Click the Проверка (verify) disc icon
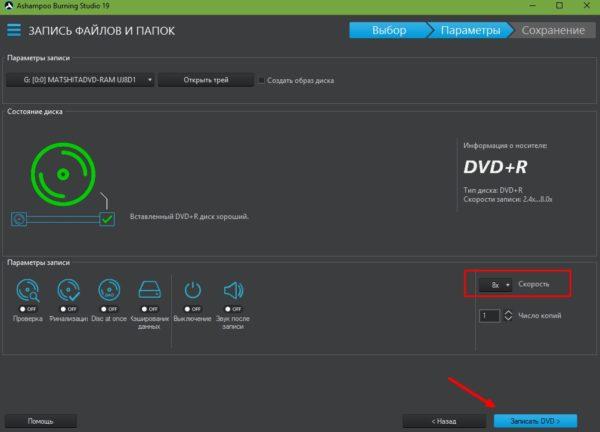This screenshot has height=432, width=600. (28, 290)
